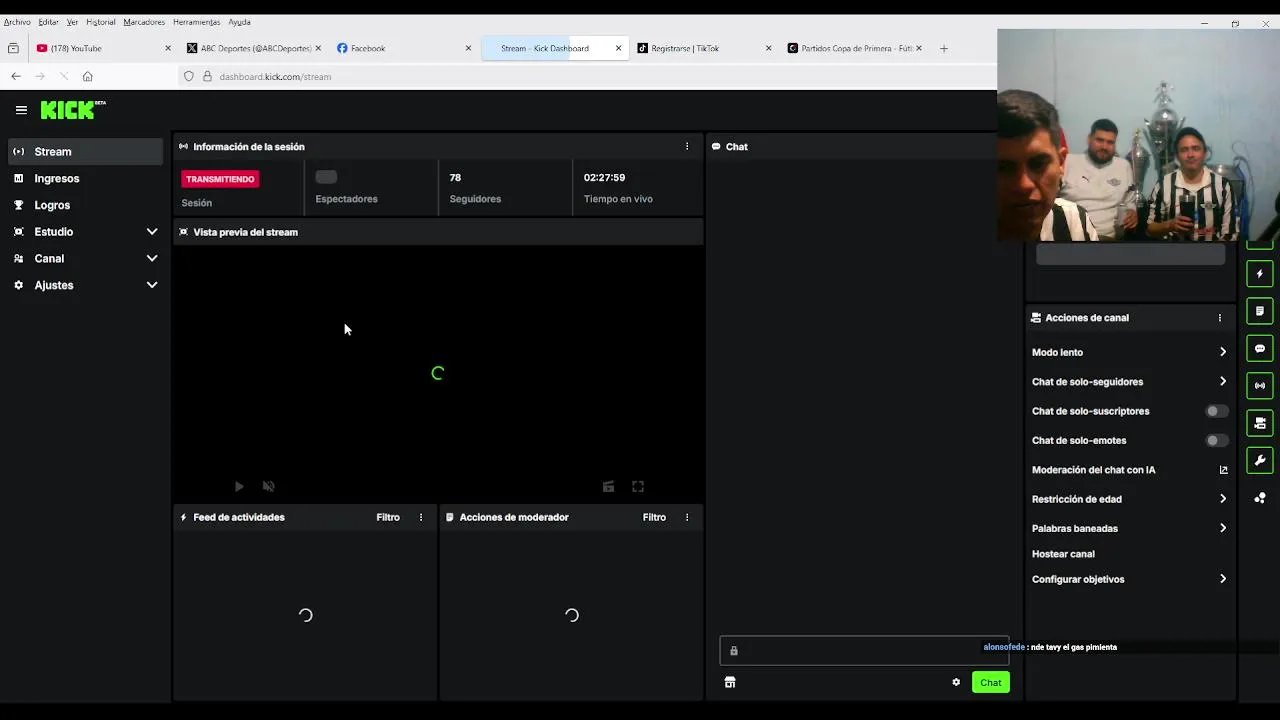Open Moderación del chat con IA link
The height and width of the screenshot is (720, 1280).
point(1129,470)
